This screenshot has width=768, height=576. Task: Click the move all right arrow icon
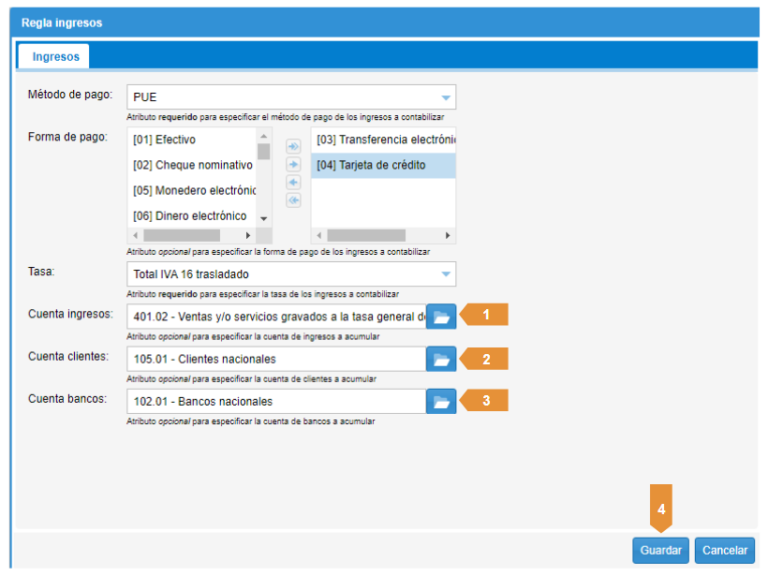pos(293,146)
